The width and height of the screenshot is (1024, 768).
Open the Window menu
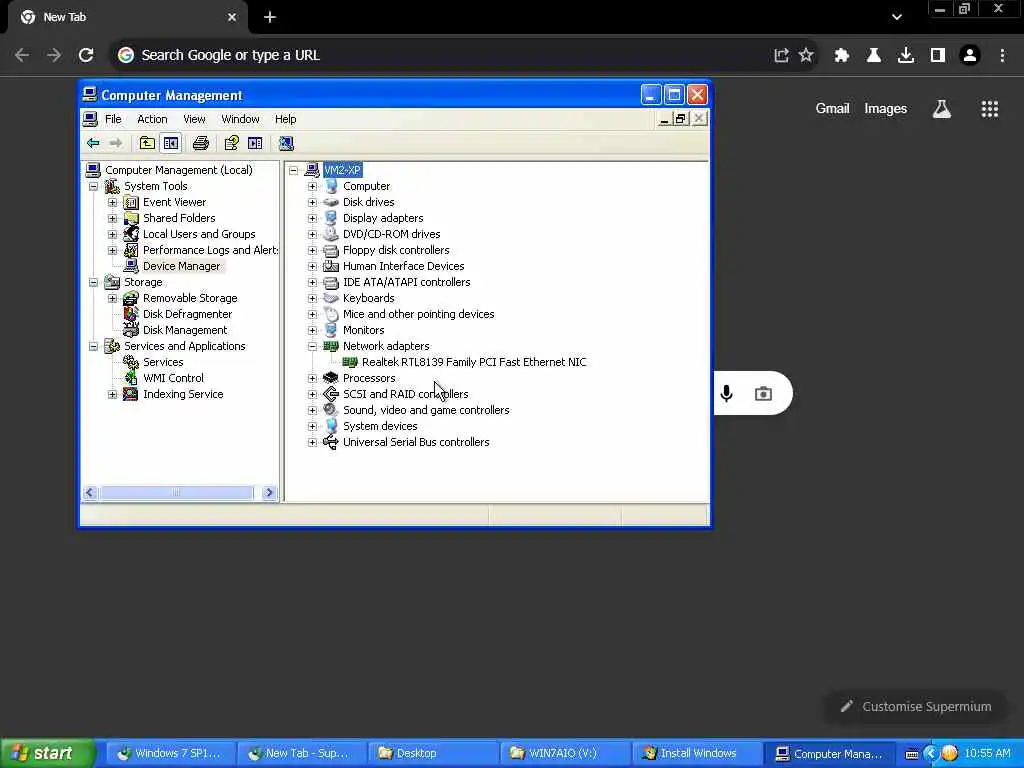click(x=240, y=119)
